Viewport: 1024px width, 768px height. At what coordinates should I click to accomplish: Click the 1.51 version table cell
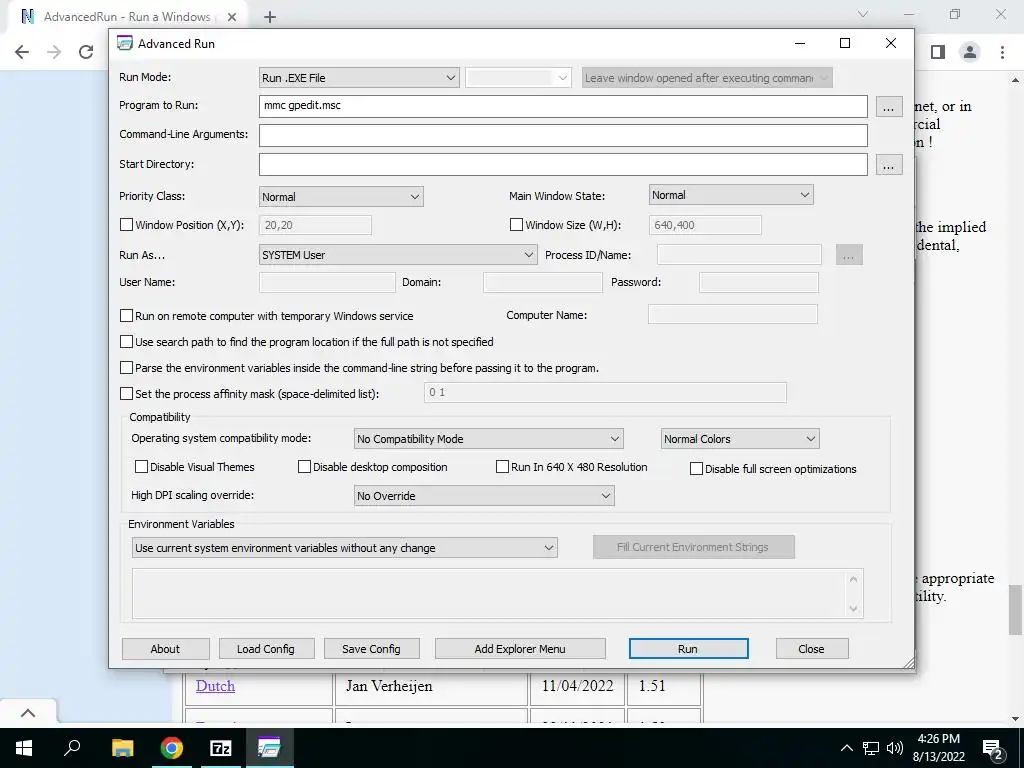(664, 686)
